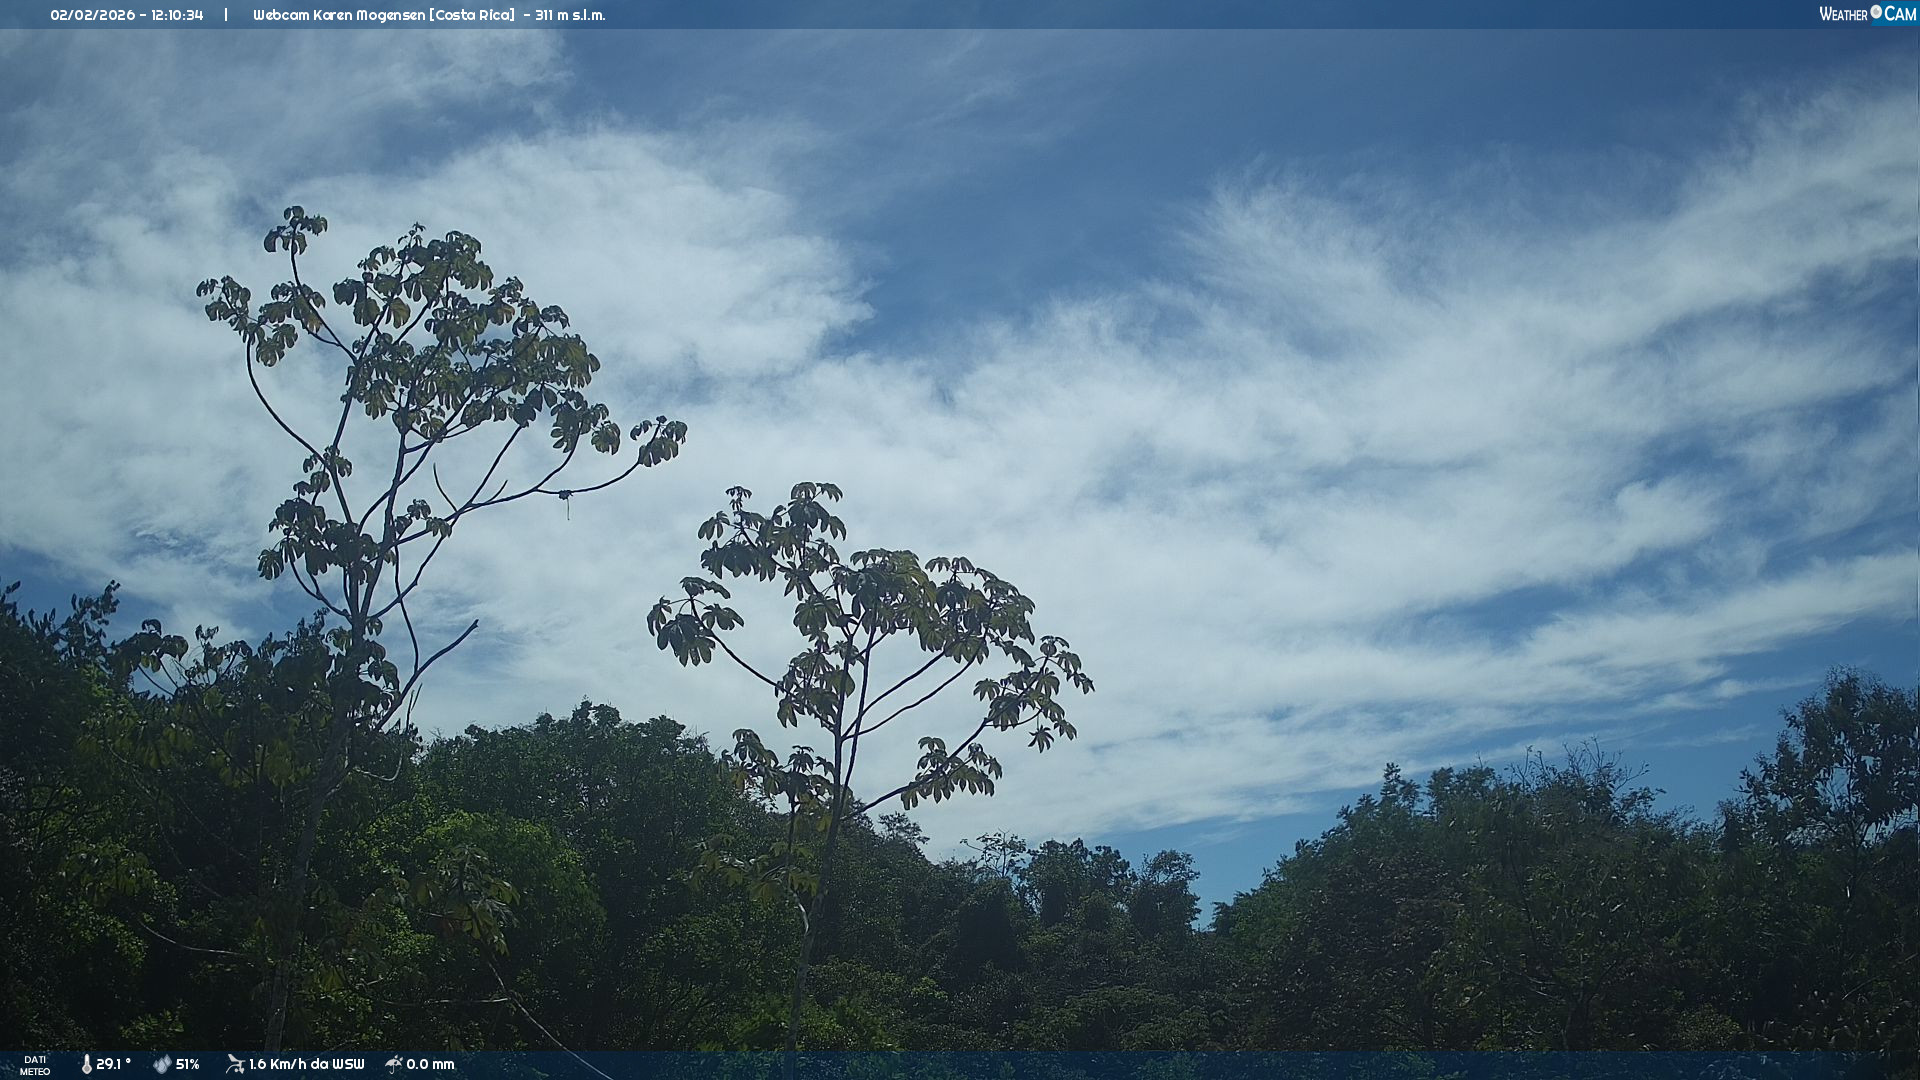Click the thermometer temperature icon
1920x1080 pixels.
pyautogui.click(x=86, y=1065)
